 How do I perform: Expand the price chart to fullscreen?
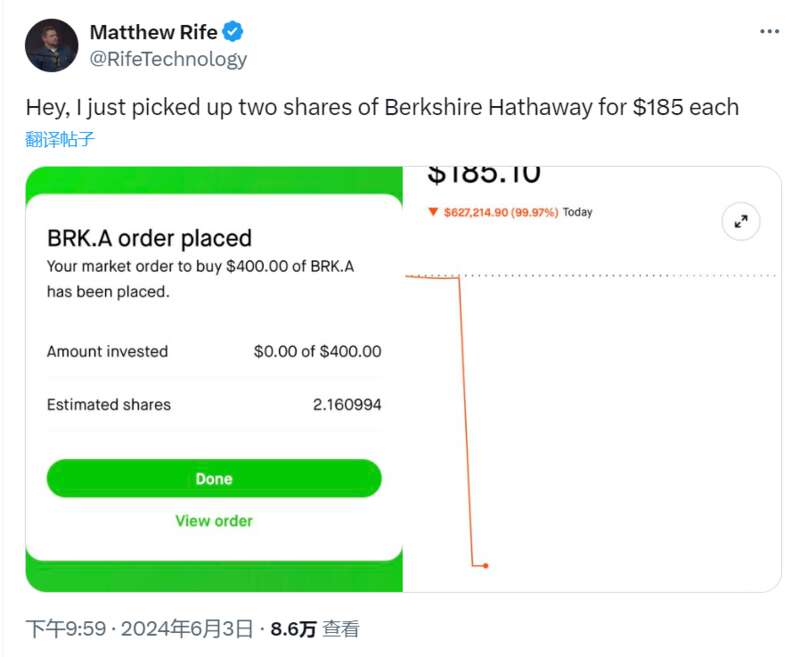(x=741, y=221)
